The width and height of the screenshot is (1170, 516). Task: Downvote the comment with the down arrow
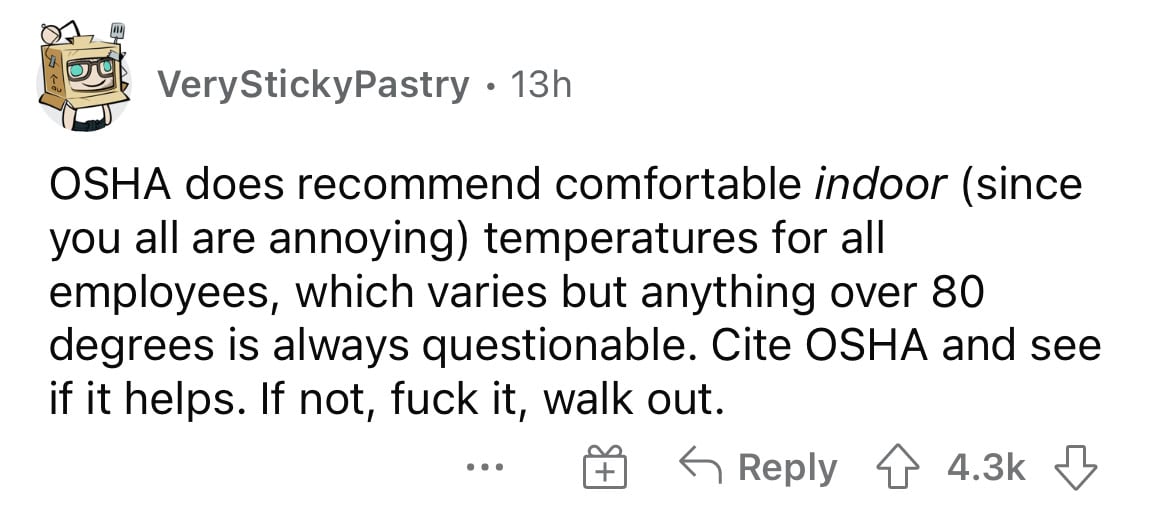tap(1074, 470)
